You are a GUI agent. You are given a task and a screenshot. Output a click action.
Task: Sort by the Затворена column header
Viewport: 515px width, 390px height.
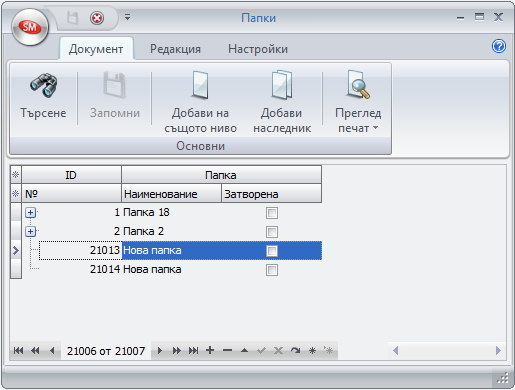pyautogui.click(x=271, y=194)
